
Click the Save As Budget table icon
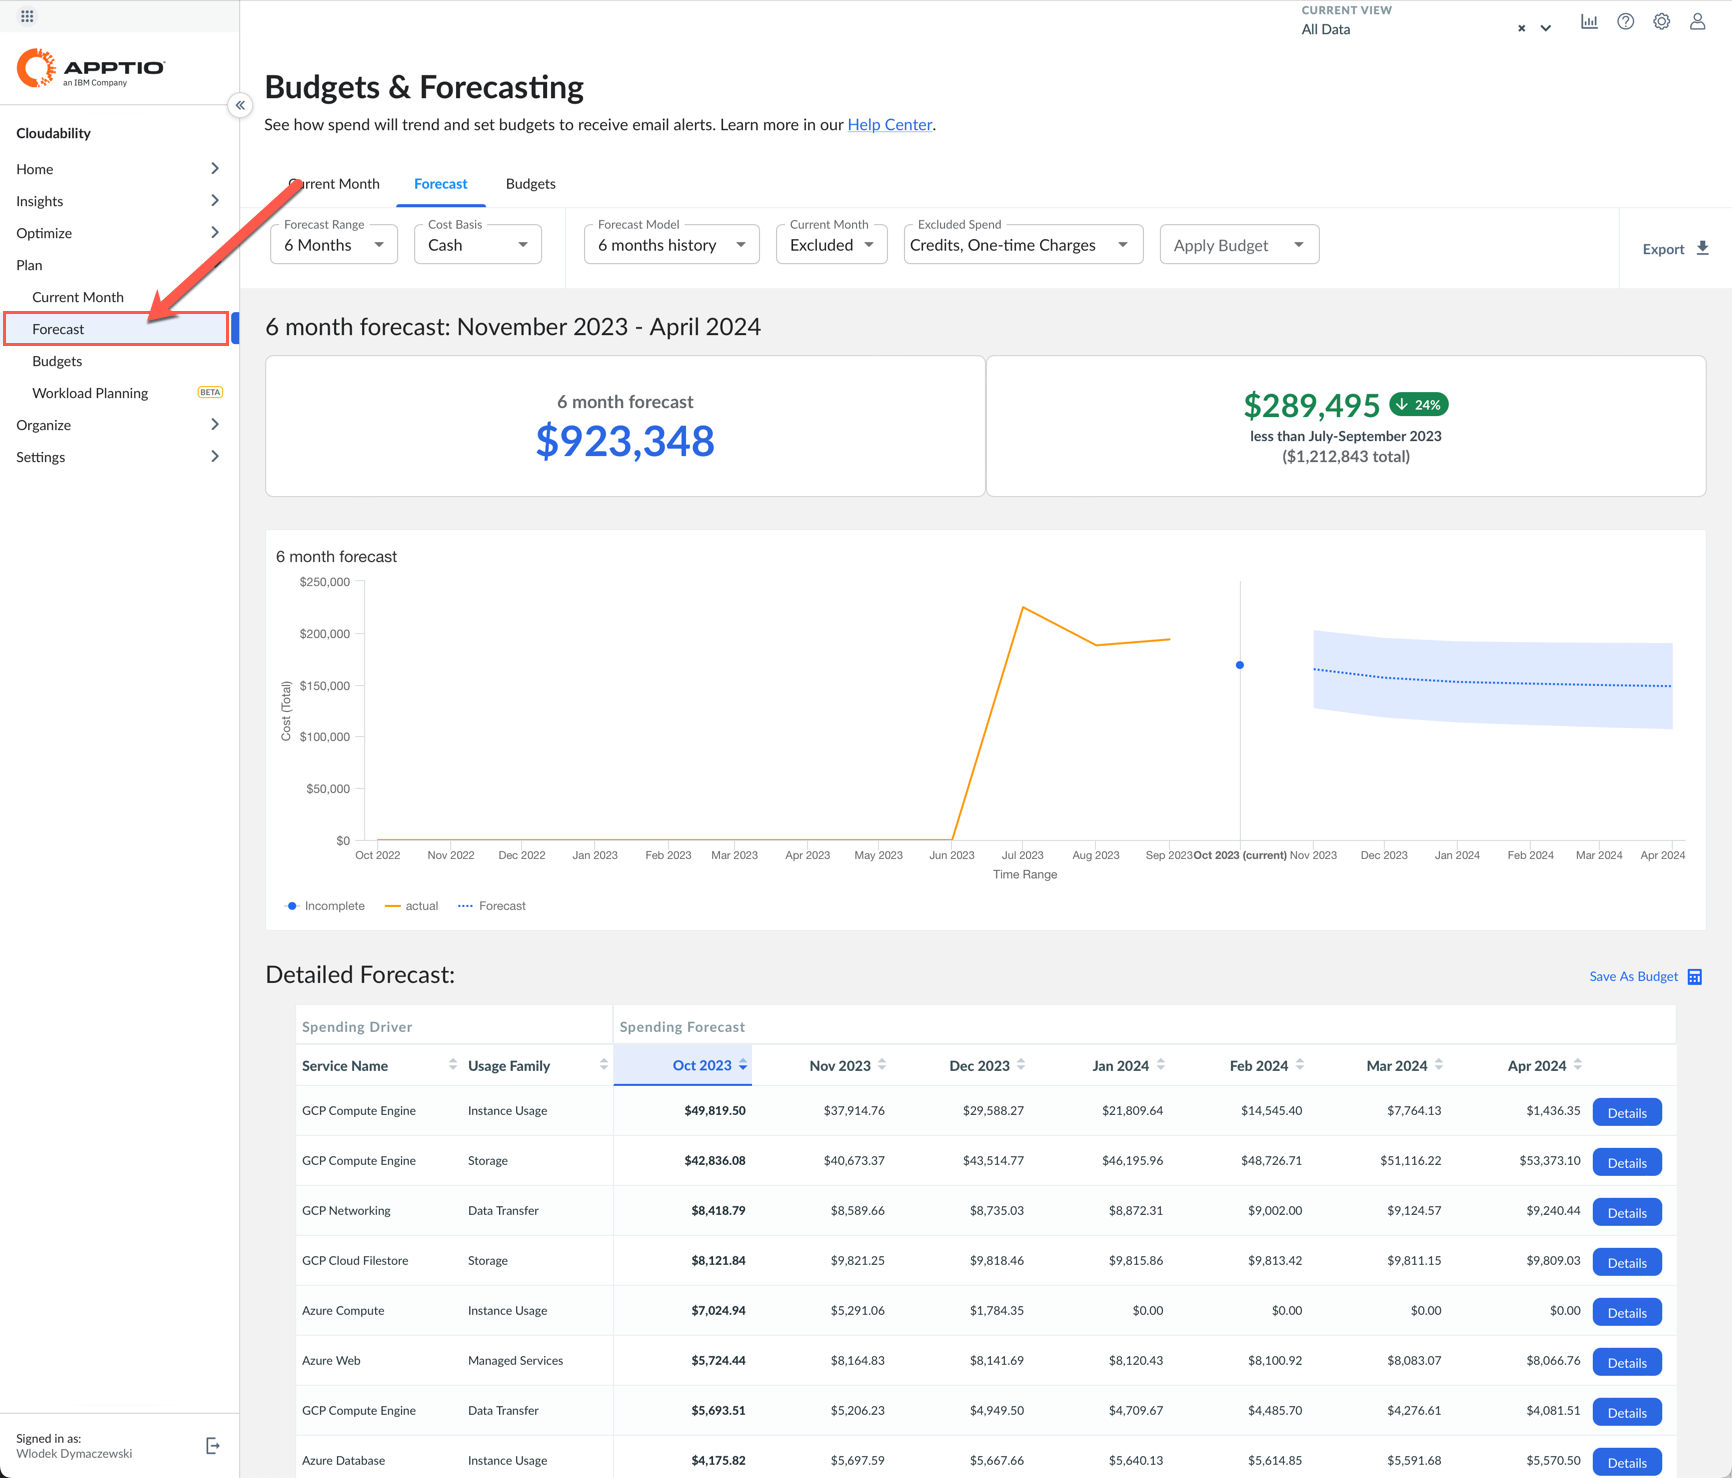1695,977
